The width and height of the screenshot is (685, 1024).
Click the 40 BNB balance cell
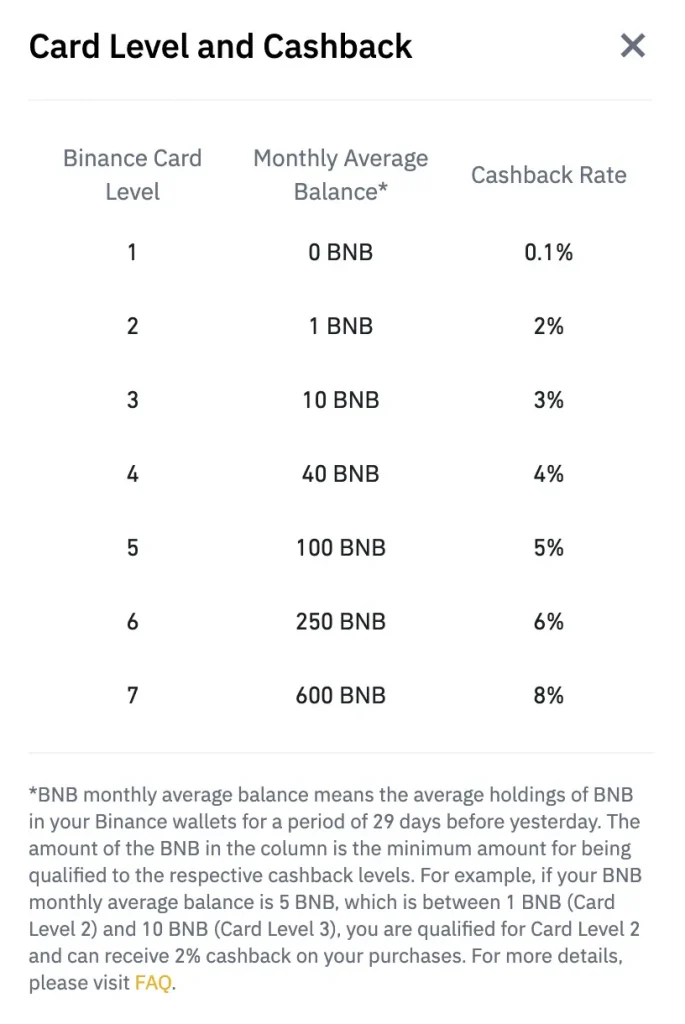tap(340, 474)
